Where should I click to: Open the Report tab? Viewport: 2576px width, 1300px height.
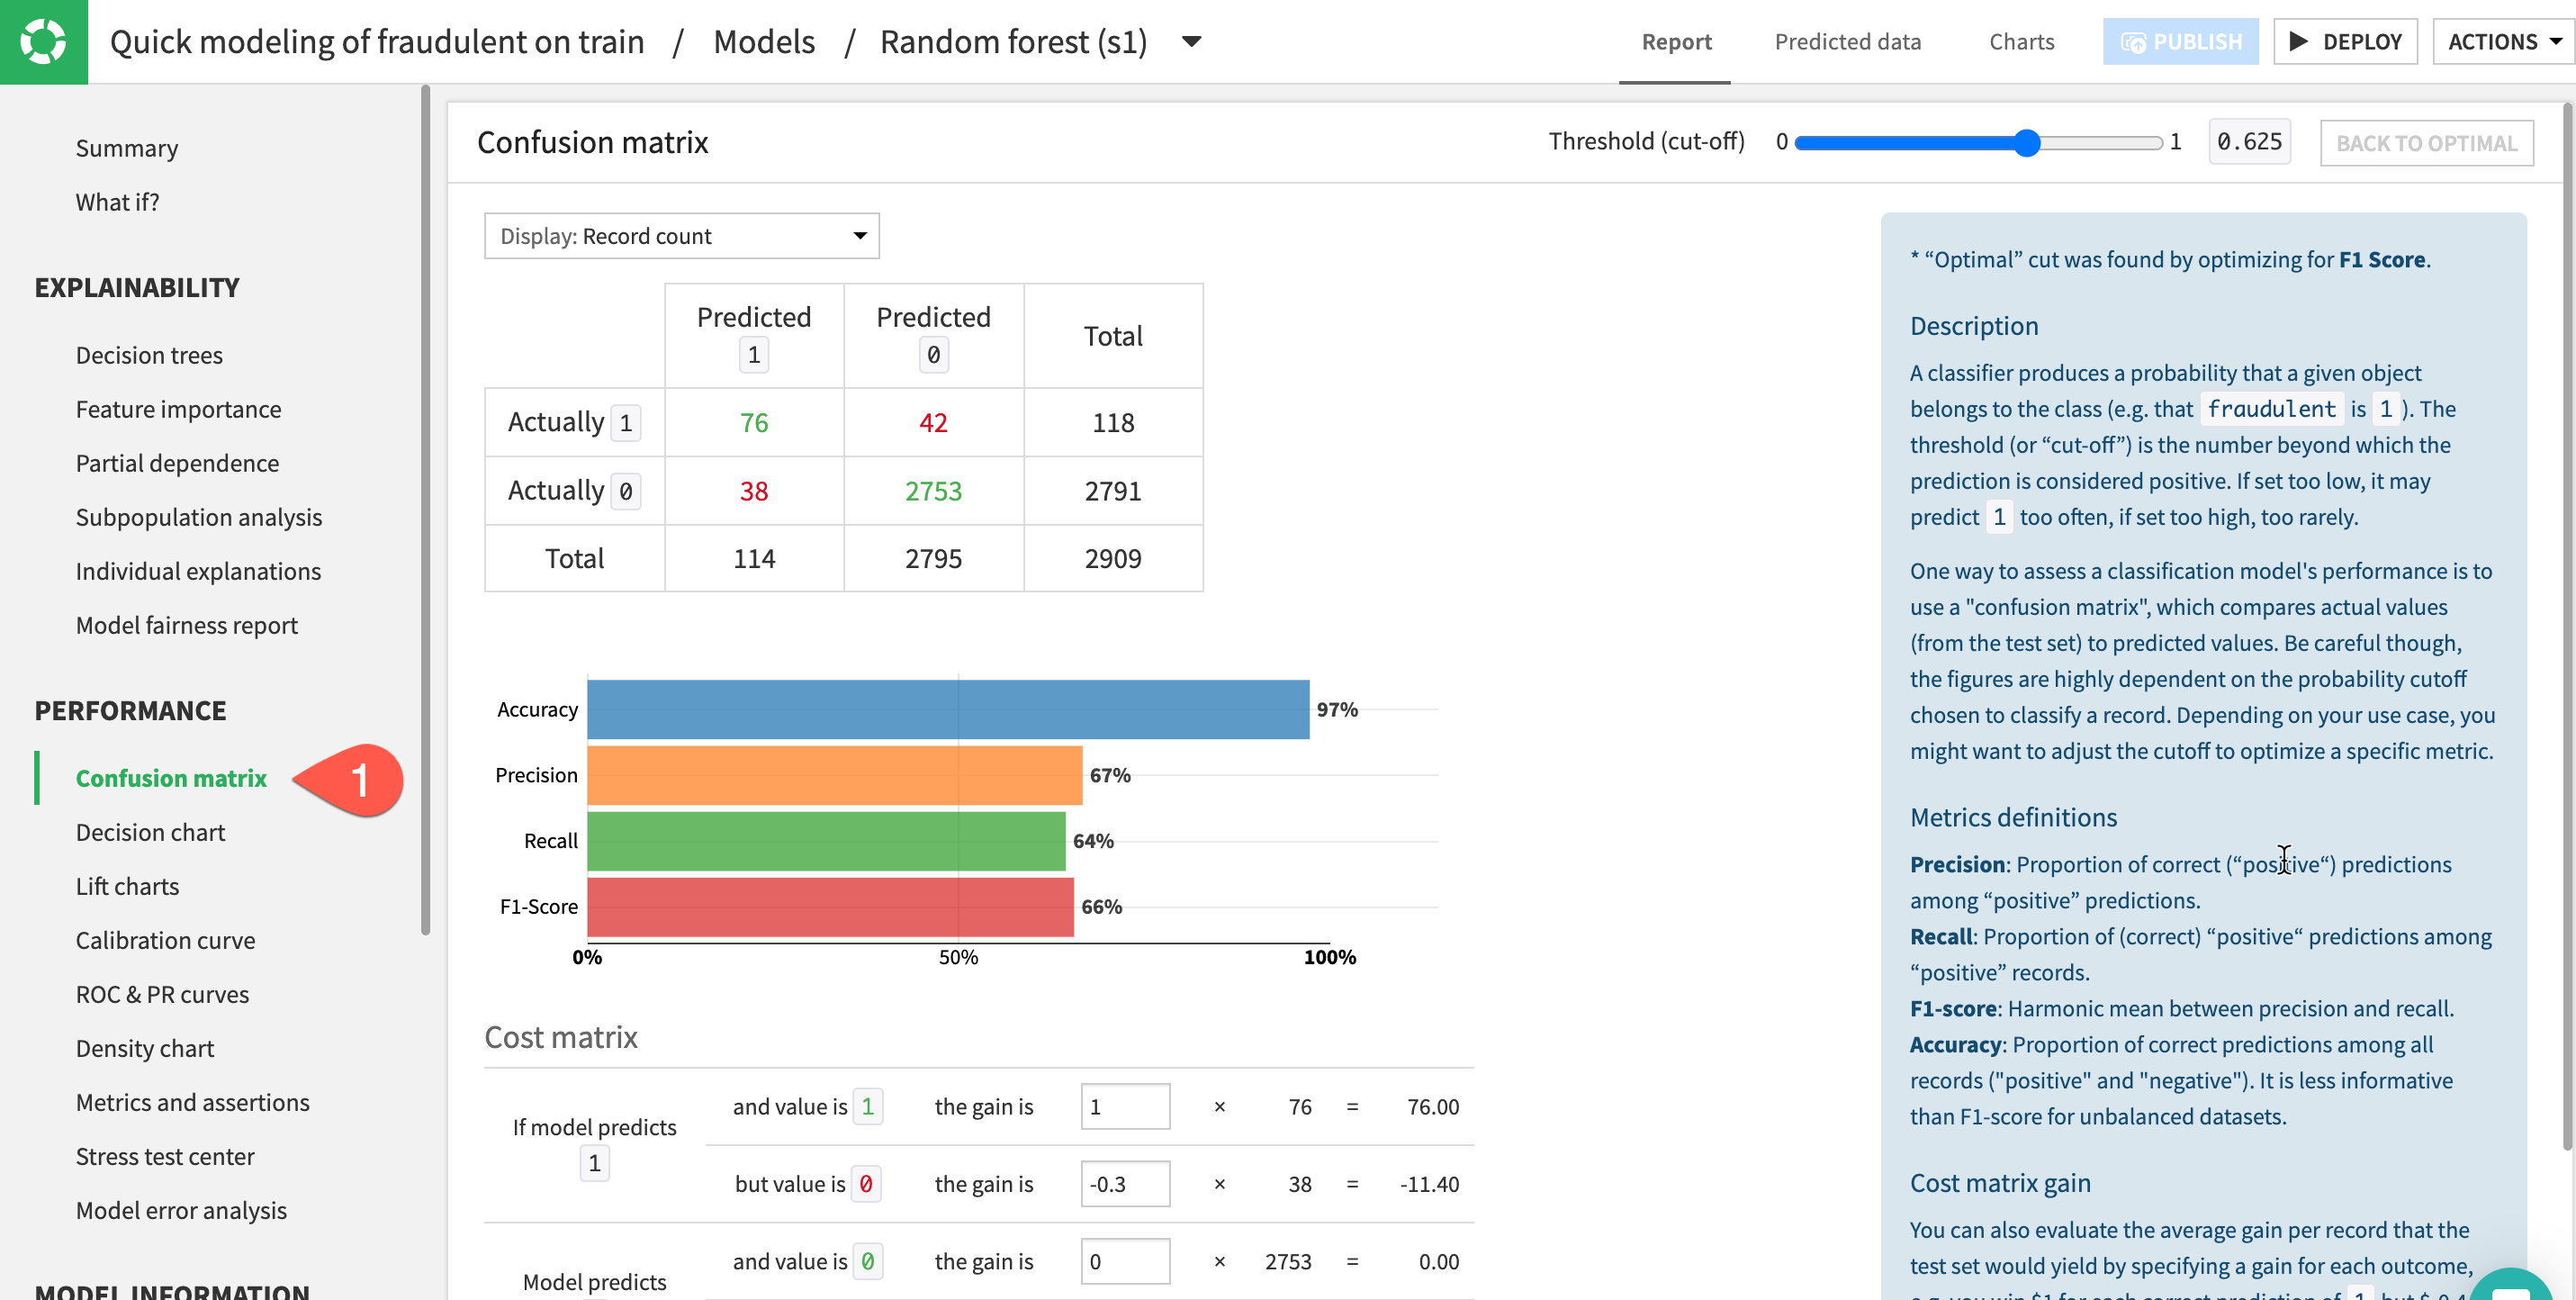click(1676, 42)
